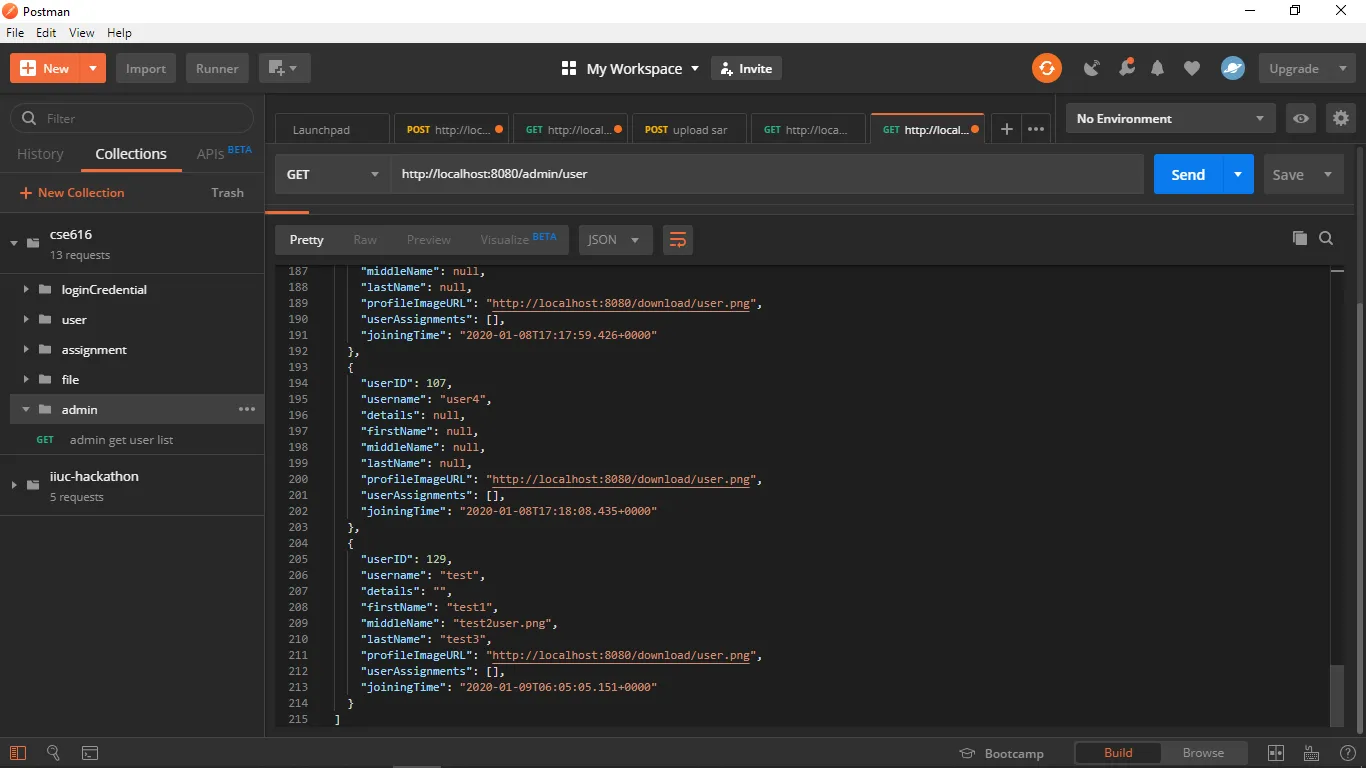Open Postman settings wrench icon
This screenshot has width=1366, height=768.
click(1126, 68)
